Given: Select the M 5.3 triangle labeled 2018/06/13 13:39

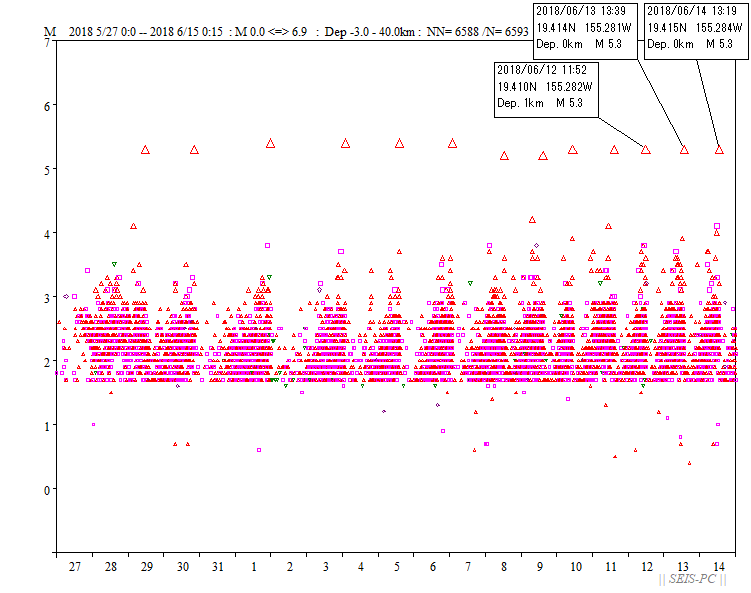Looking at the screenshot, I should click(684, 150).
